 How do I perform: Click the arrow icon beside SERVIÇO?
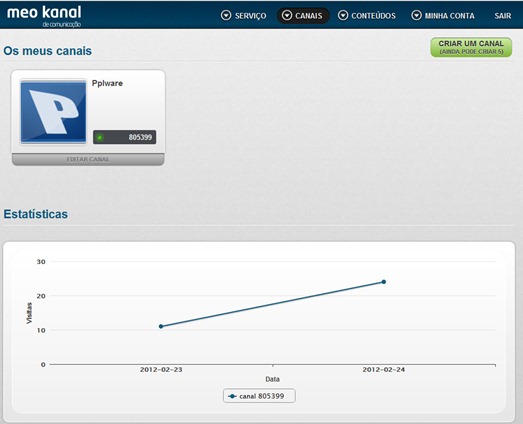coord(226,15)
